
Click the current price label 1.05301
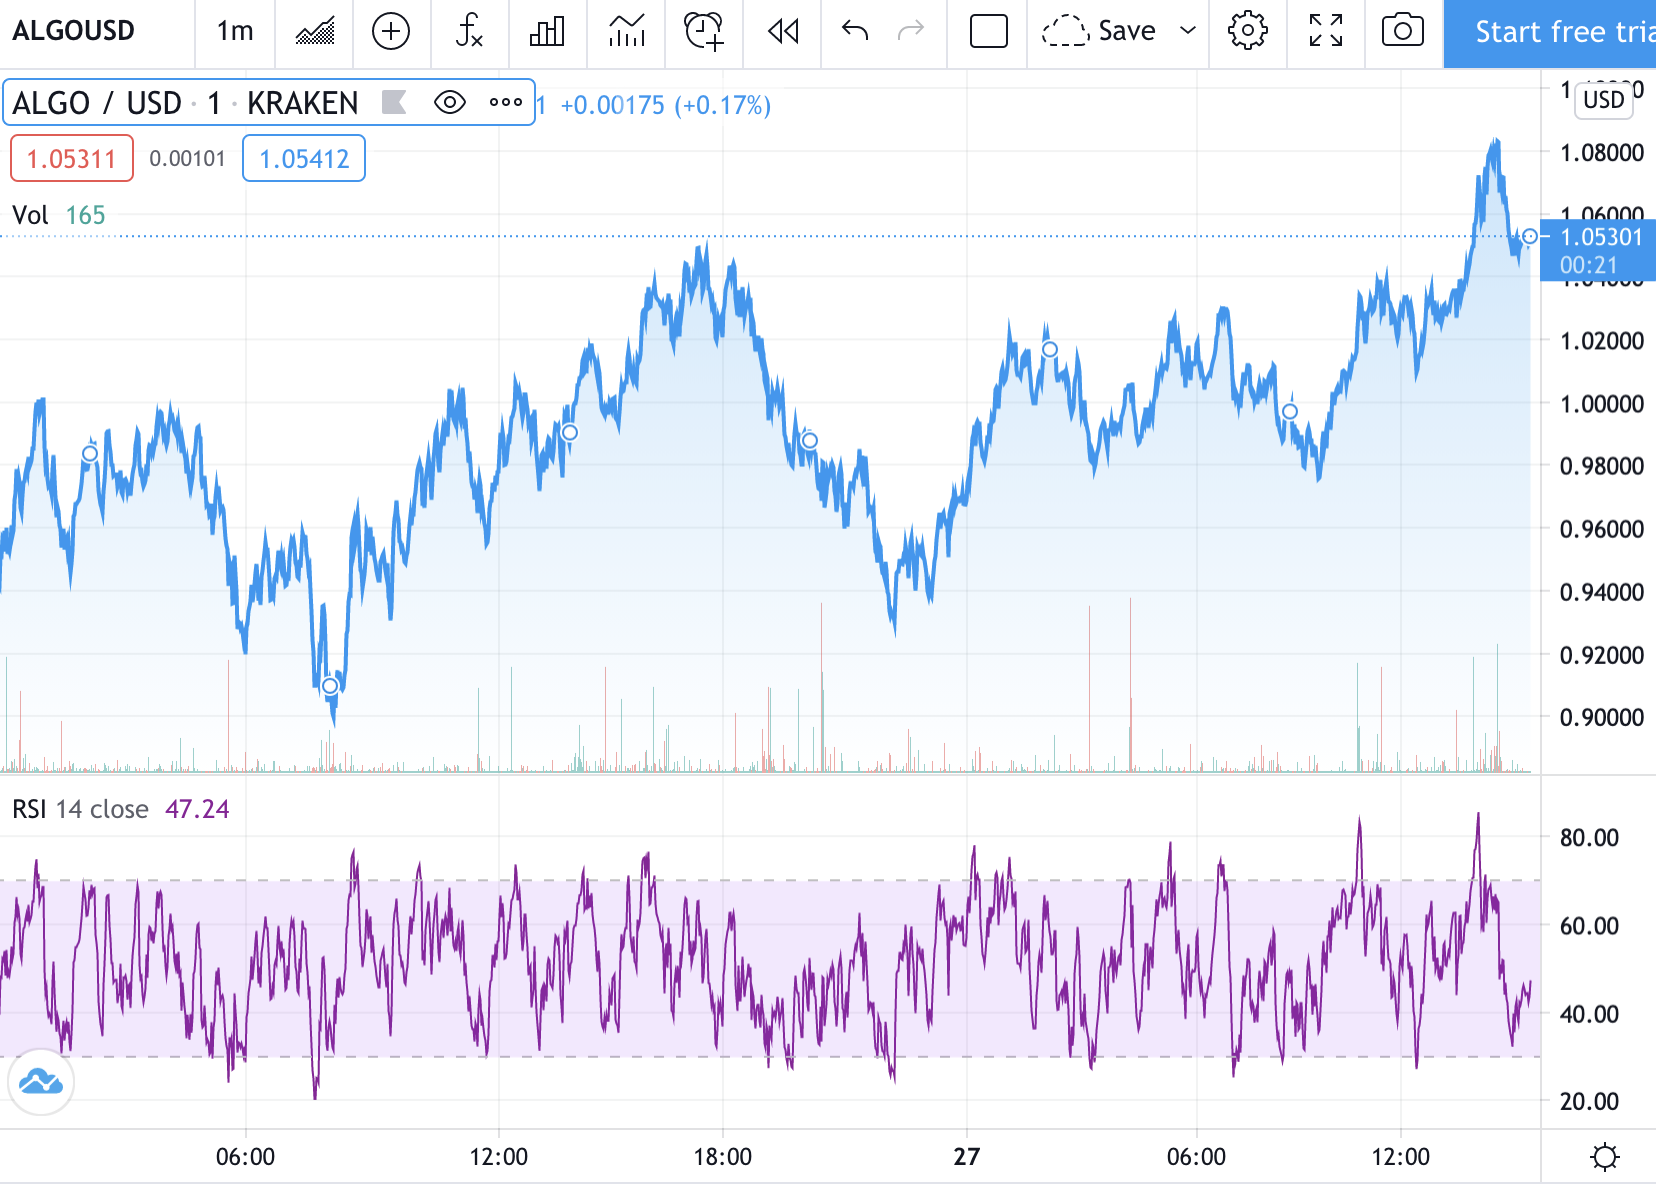coord(1598,250)
